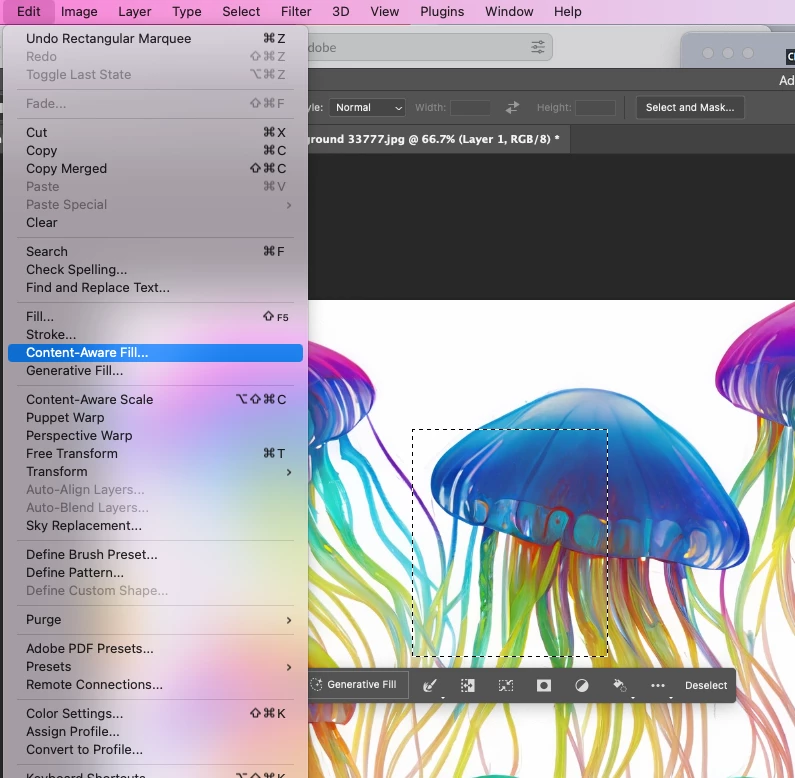Open the Image menu
Screen dimensions: 795x778
point(79,11)
